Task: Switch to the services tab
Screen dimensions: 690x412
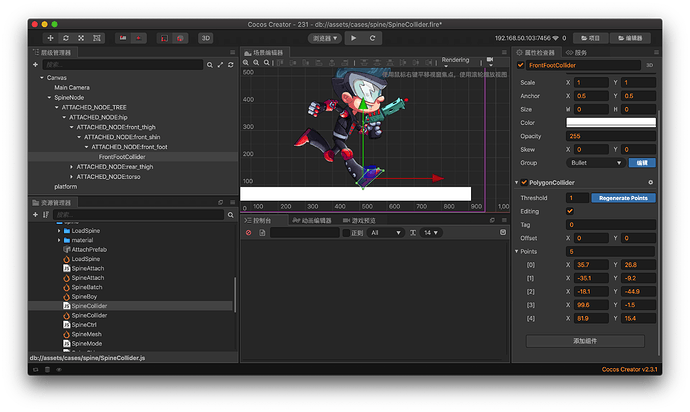Action: click(576, 52)
